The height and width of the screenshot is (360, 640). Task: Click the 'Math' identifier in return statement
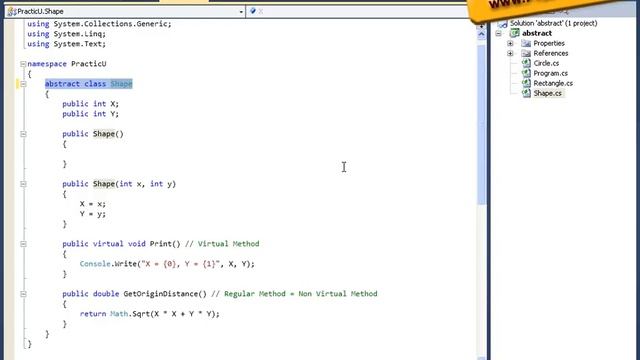click(x=119, y=314)
